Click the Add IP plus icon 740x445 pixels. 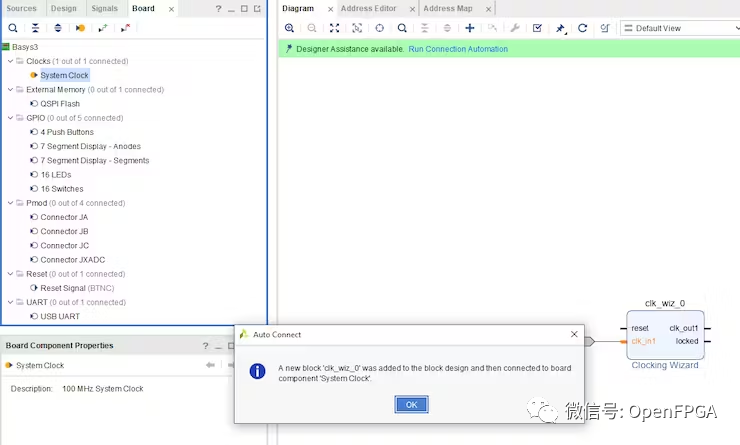pyautogui.click(x=470, y=28)
